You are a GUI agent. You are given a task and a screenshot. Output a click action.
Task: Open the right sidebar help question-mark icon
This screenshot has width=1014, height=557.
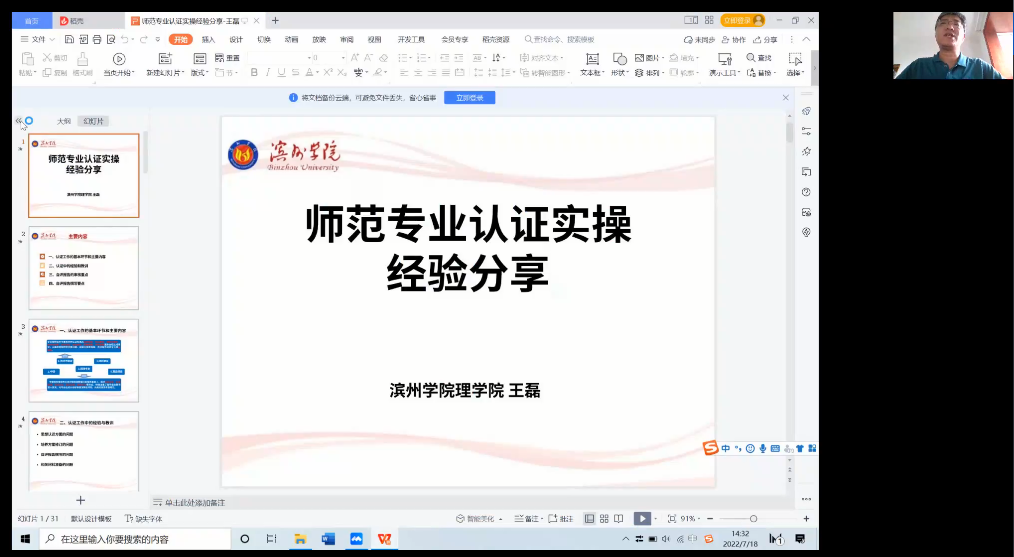(806, 192)
